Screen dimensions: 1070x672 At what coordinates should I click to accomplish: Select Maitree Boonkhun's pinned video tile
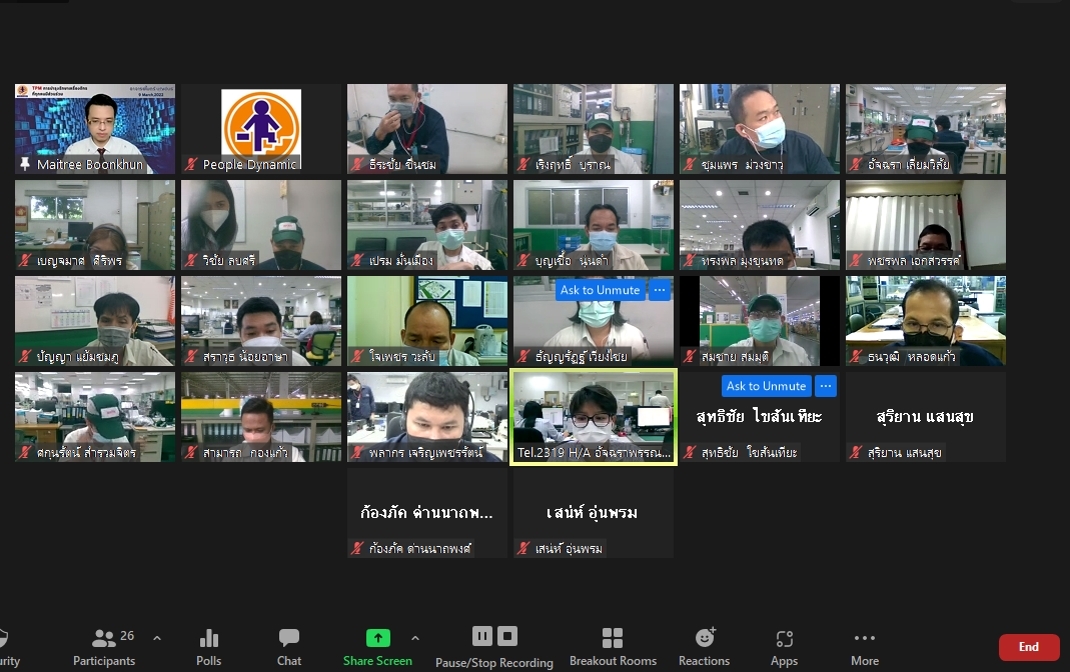point(95,128)
